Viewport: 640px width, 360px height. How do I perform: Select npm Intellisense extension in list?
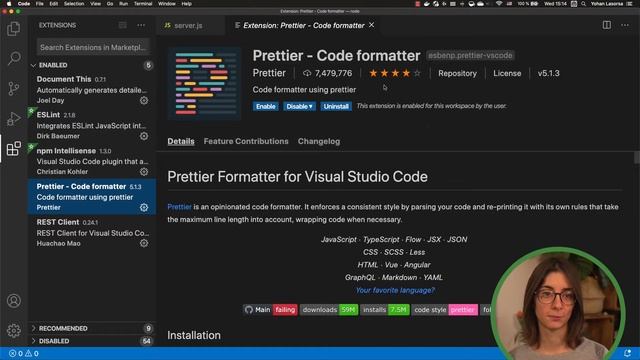(x=92, y=161)
